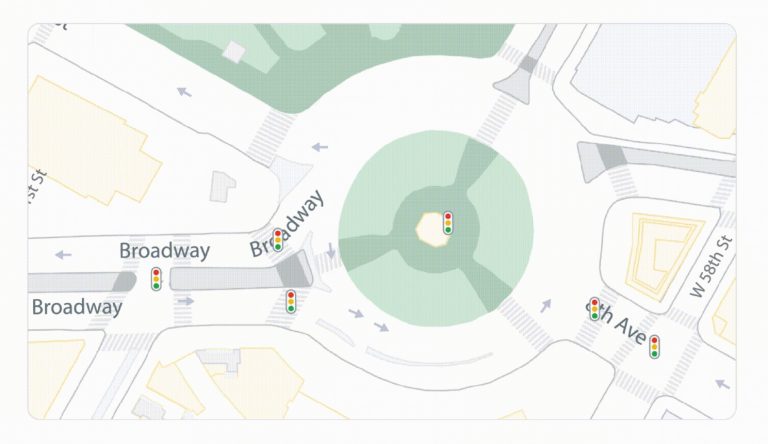Image resolution: width=768 pixels, height=444 pixels.
Task: Select traffic light below the dark gray median tip
Action: [x=291, y=301]
